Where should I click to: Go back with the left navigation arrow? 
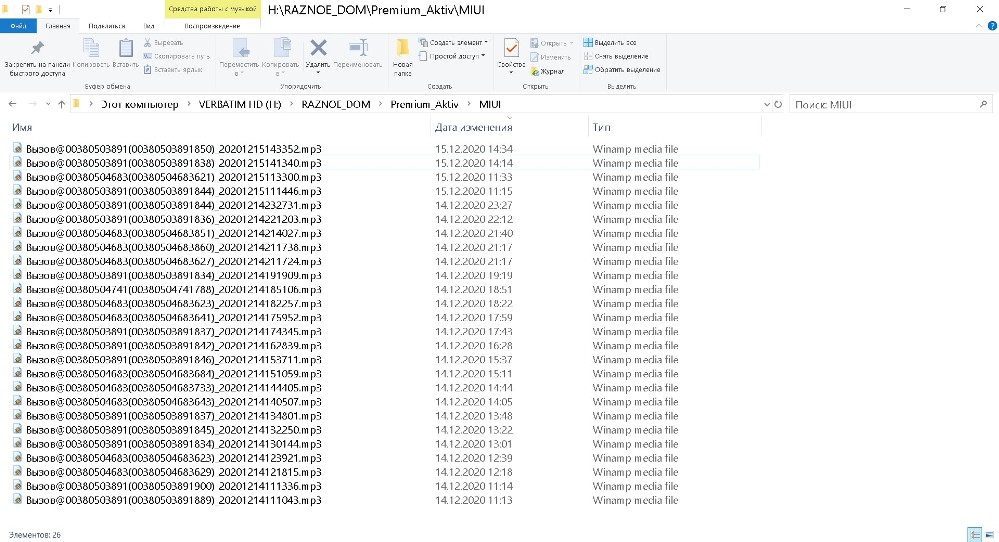[x=13, y=104]
